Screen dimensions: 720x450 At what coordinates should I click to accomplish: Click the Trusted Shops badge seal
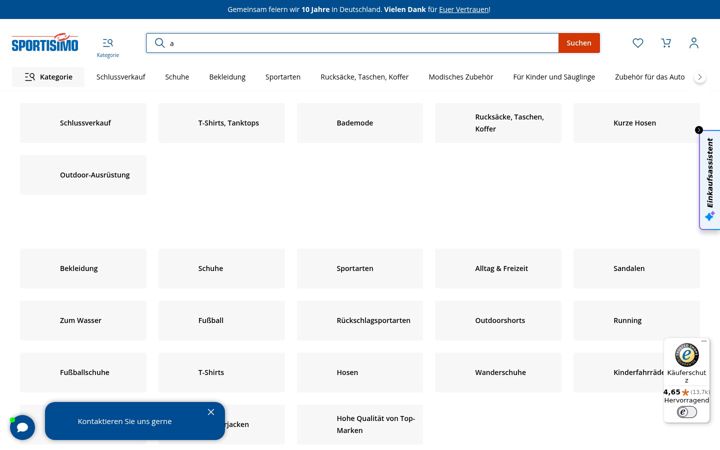(686, 354)
